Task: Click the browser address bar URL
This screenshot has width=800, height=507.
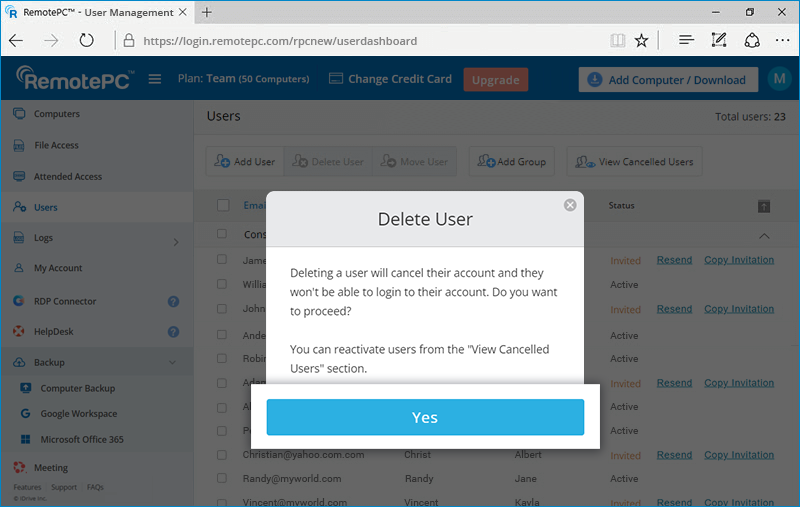Action: coord(280,41)
